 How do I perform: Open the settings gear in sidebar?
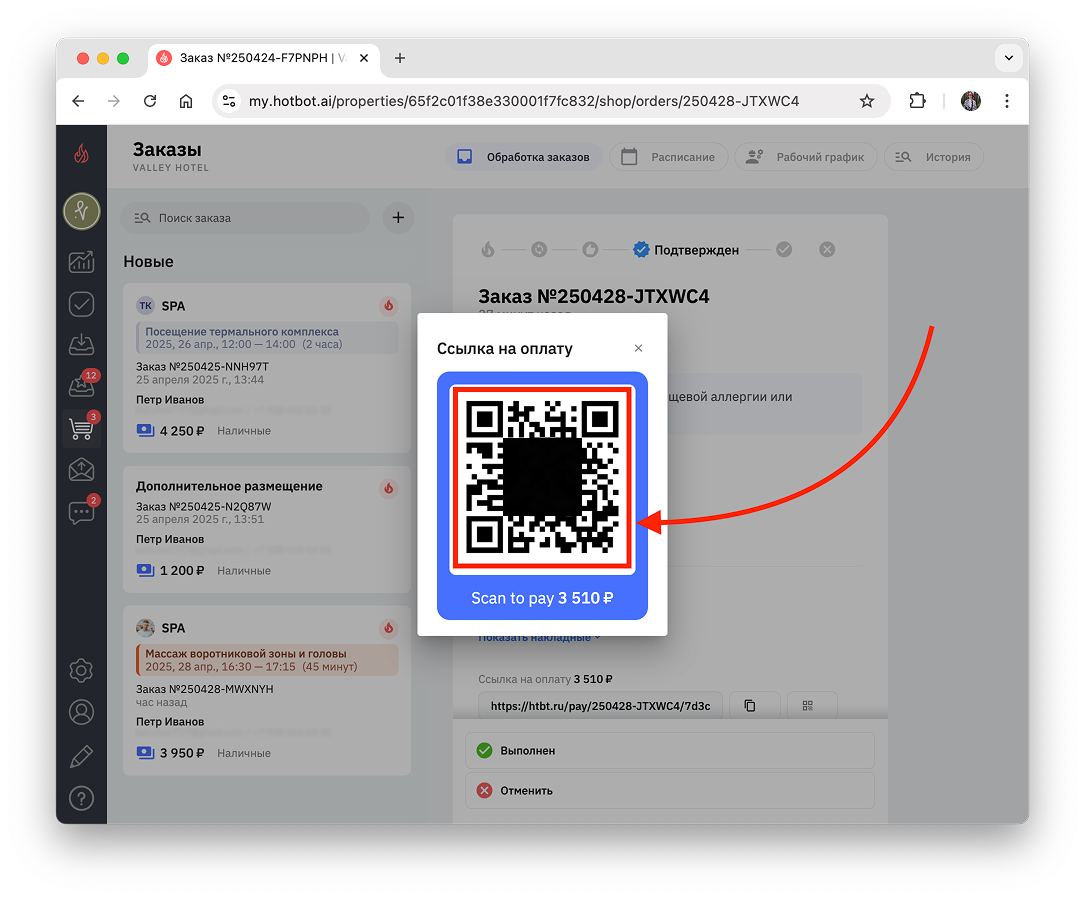click(x=82, y=670)
